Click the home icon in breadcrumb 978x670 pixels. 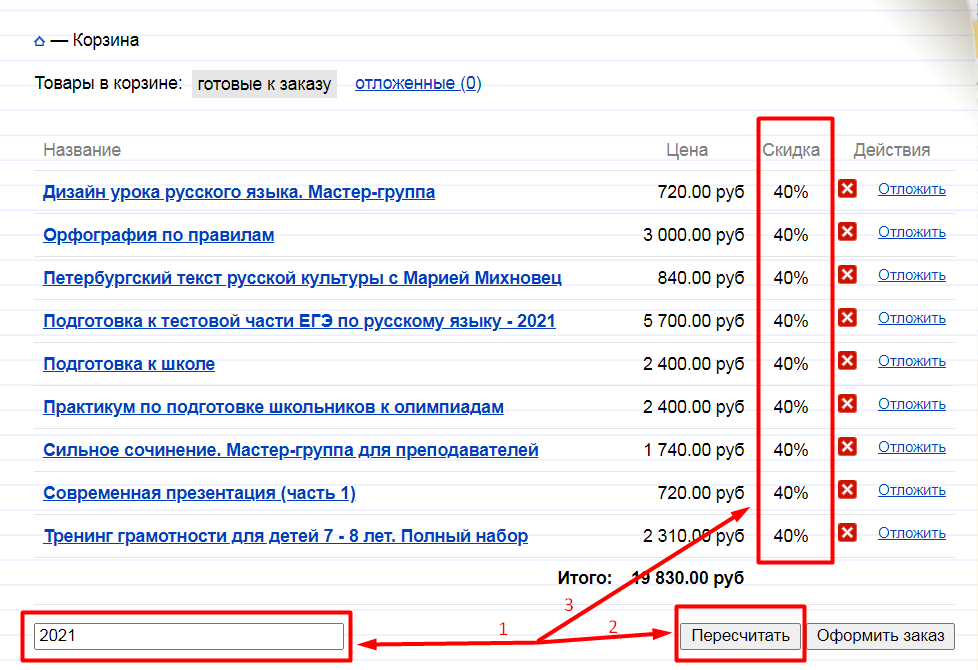pos(39,41)
